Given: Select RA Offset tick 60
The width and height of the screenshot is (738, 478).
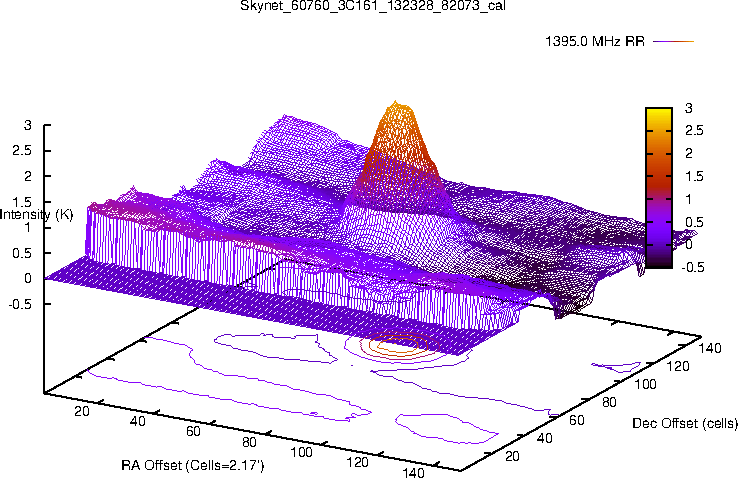Looking at the screenshot, I should pos(193,431).
